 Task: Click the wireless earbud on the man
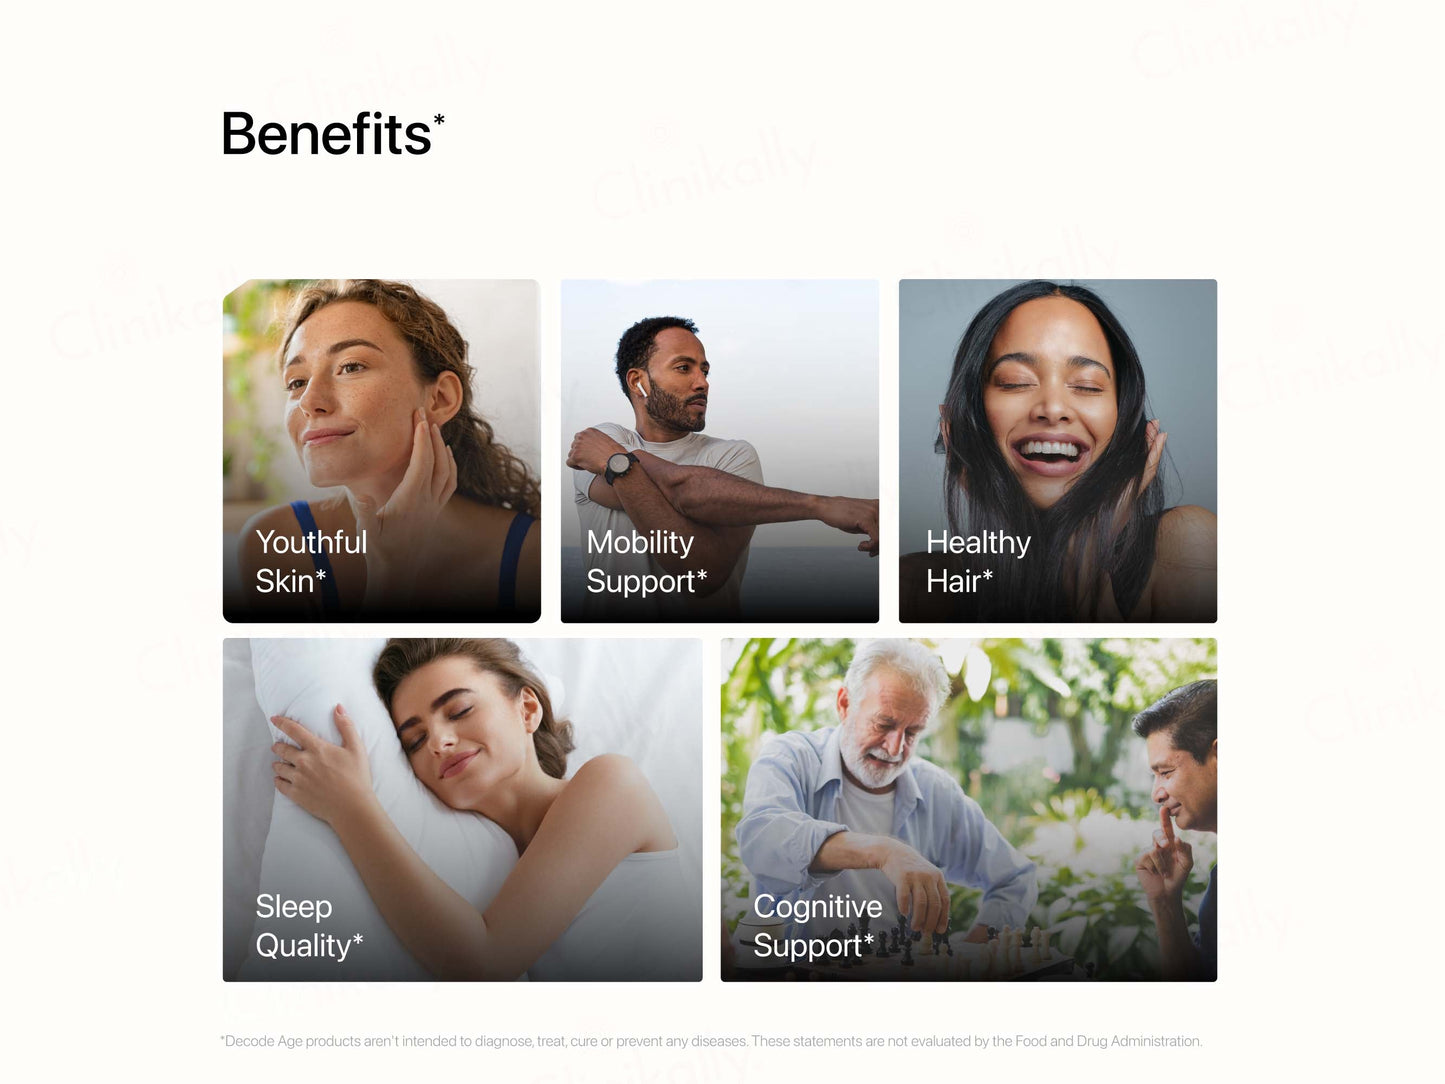pyautogui.click(x=643, y=386)
